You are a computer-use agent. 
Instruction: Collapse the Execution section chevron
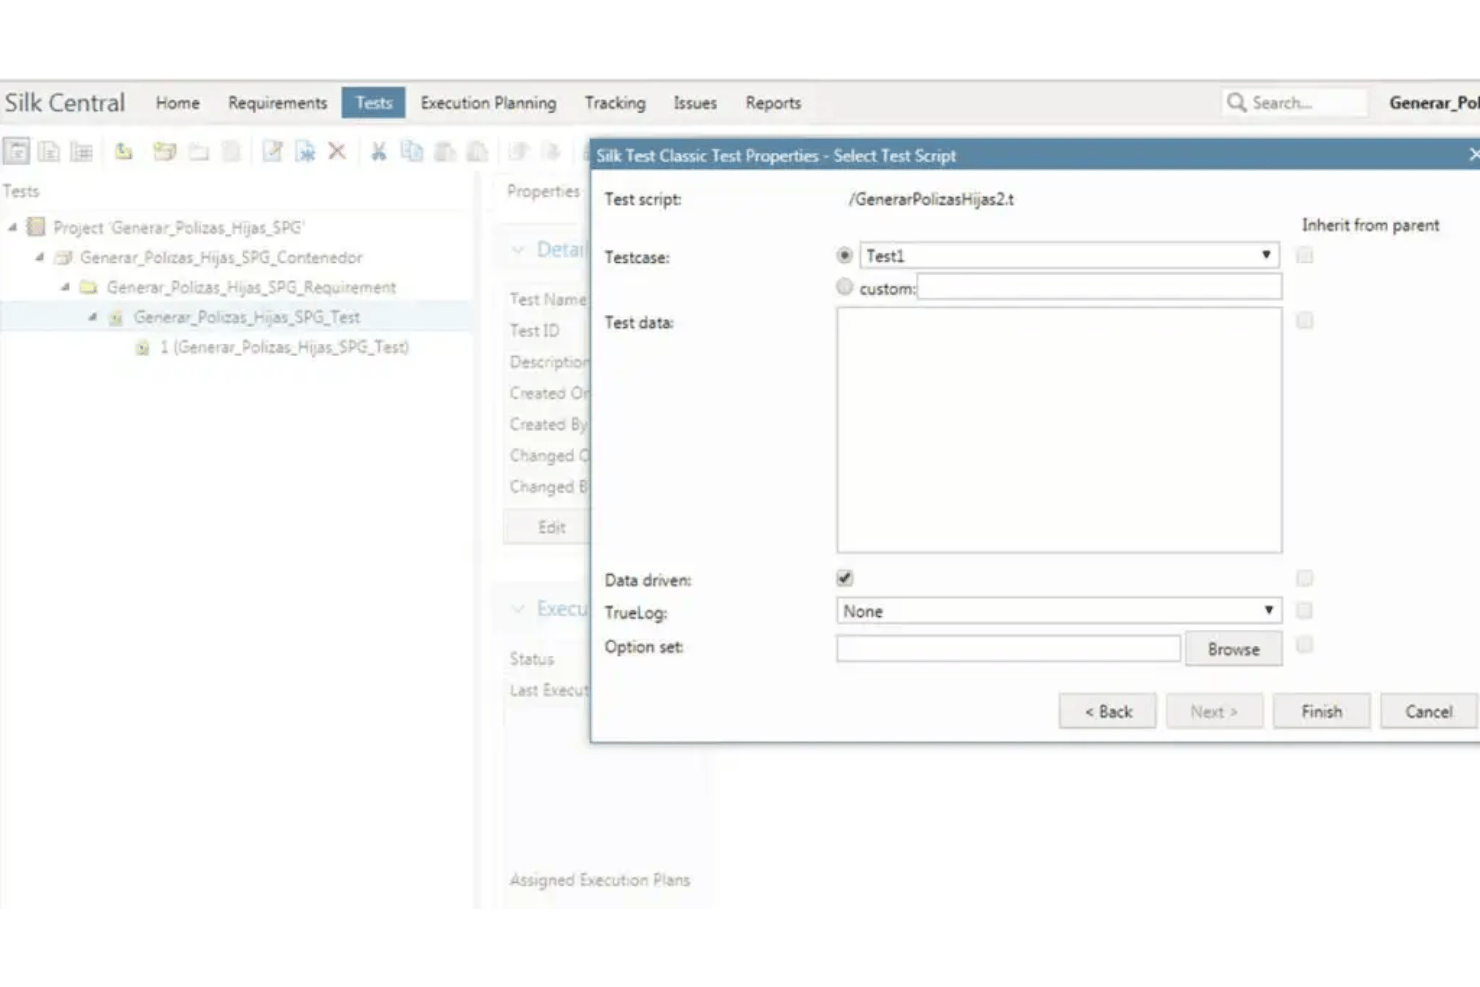pyautogui.click(x=518, y=608)
